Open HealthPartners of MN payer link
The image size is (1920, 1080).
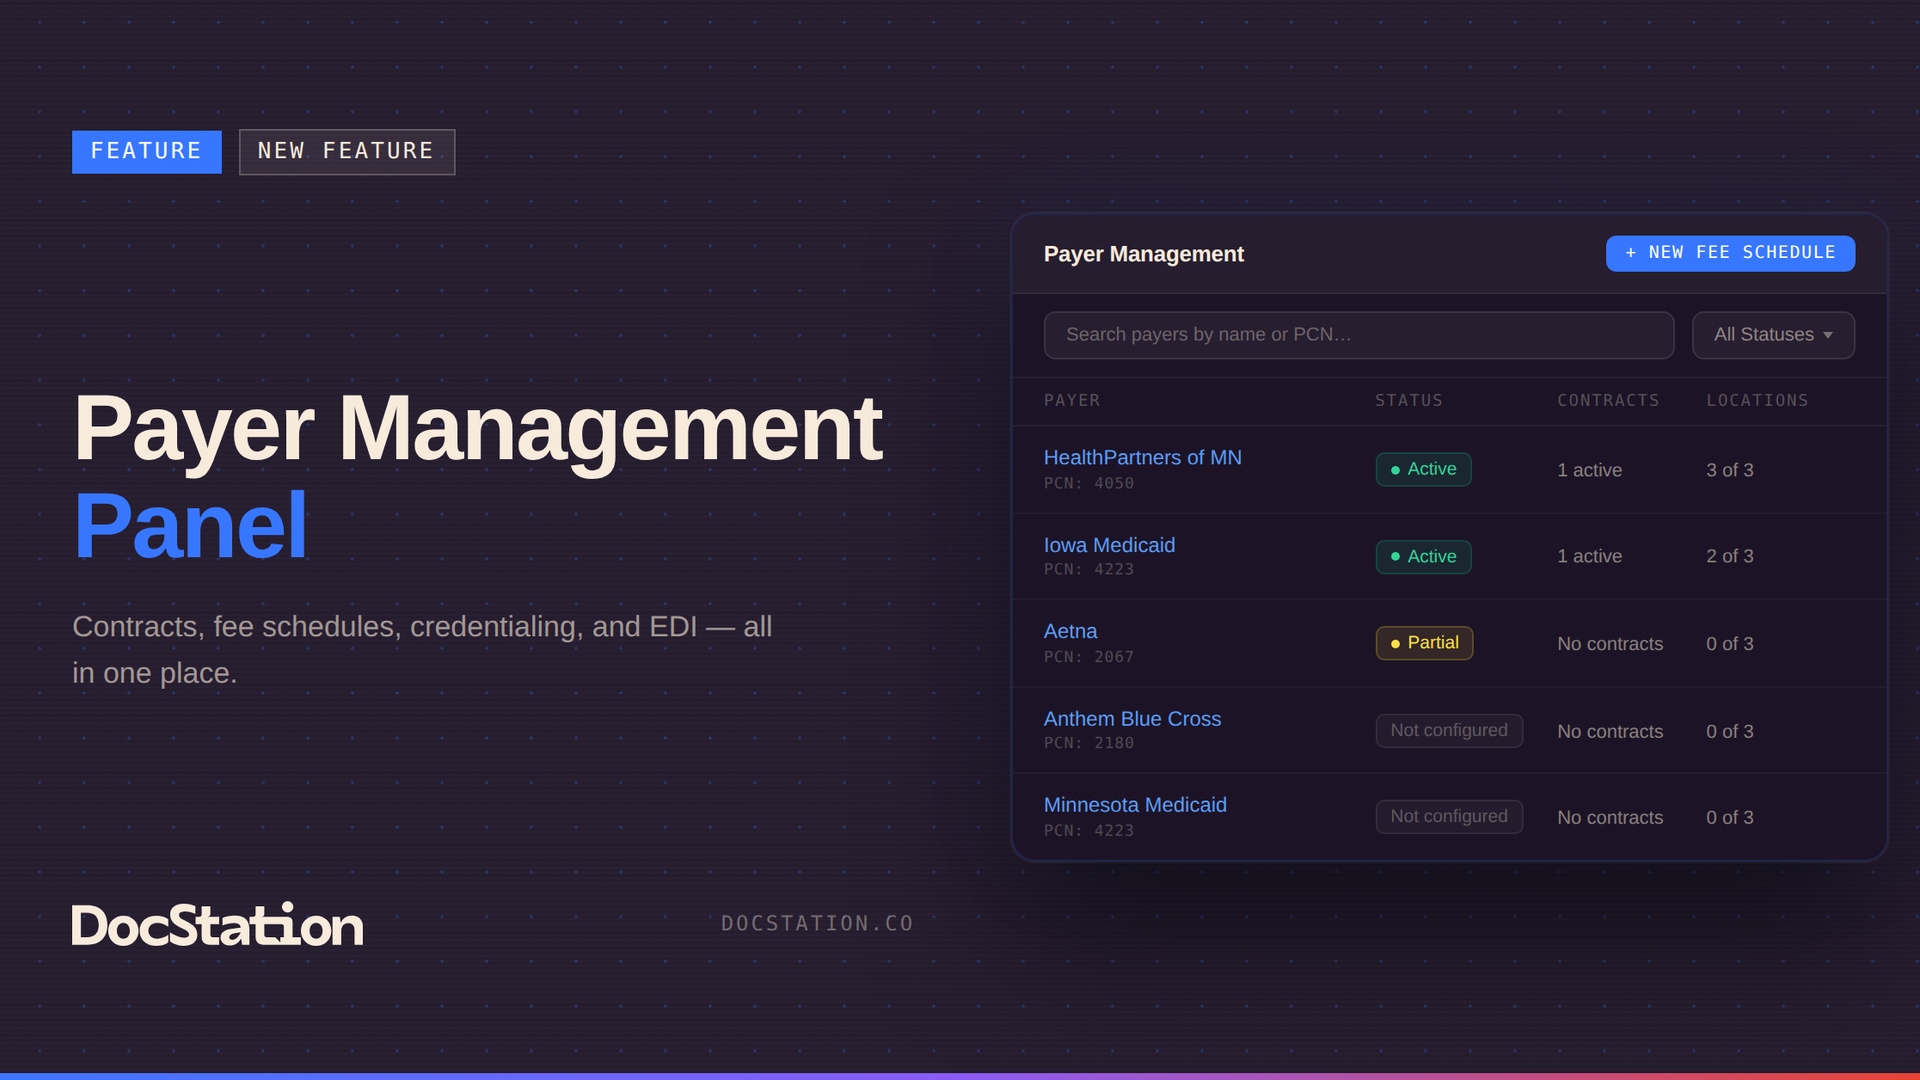coord(1143,457)
